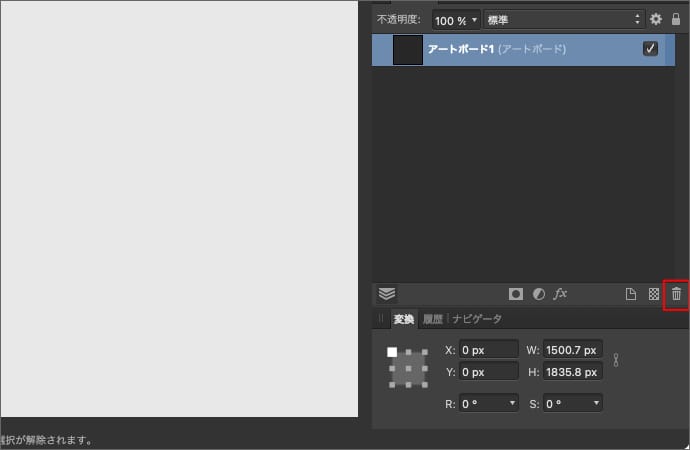The image size is (690, 450).
Task: Switch to the ナビゲータ tab
Action: [477, 319]
